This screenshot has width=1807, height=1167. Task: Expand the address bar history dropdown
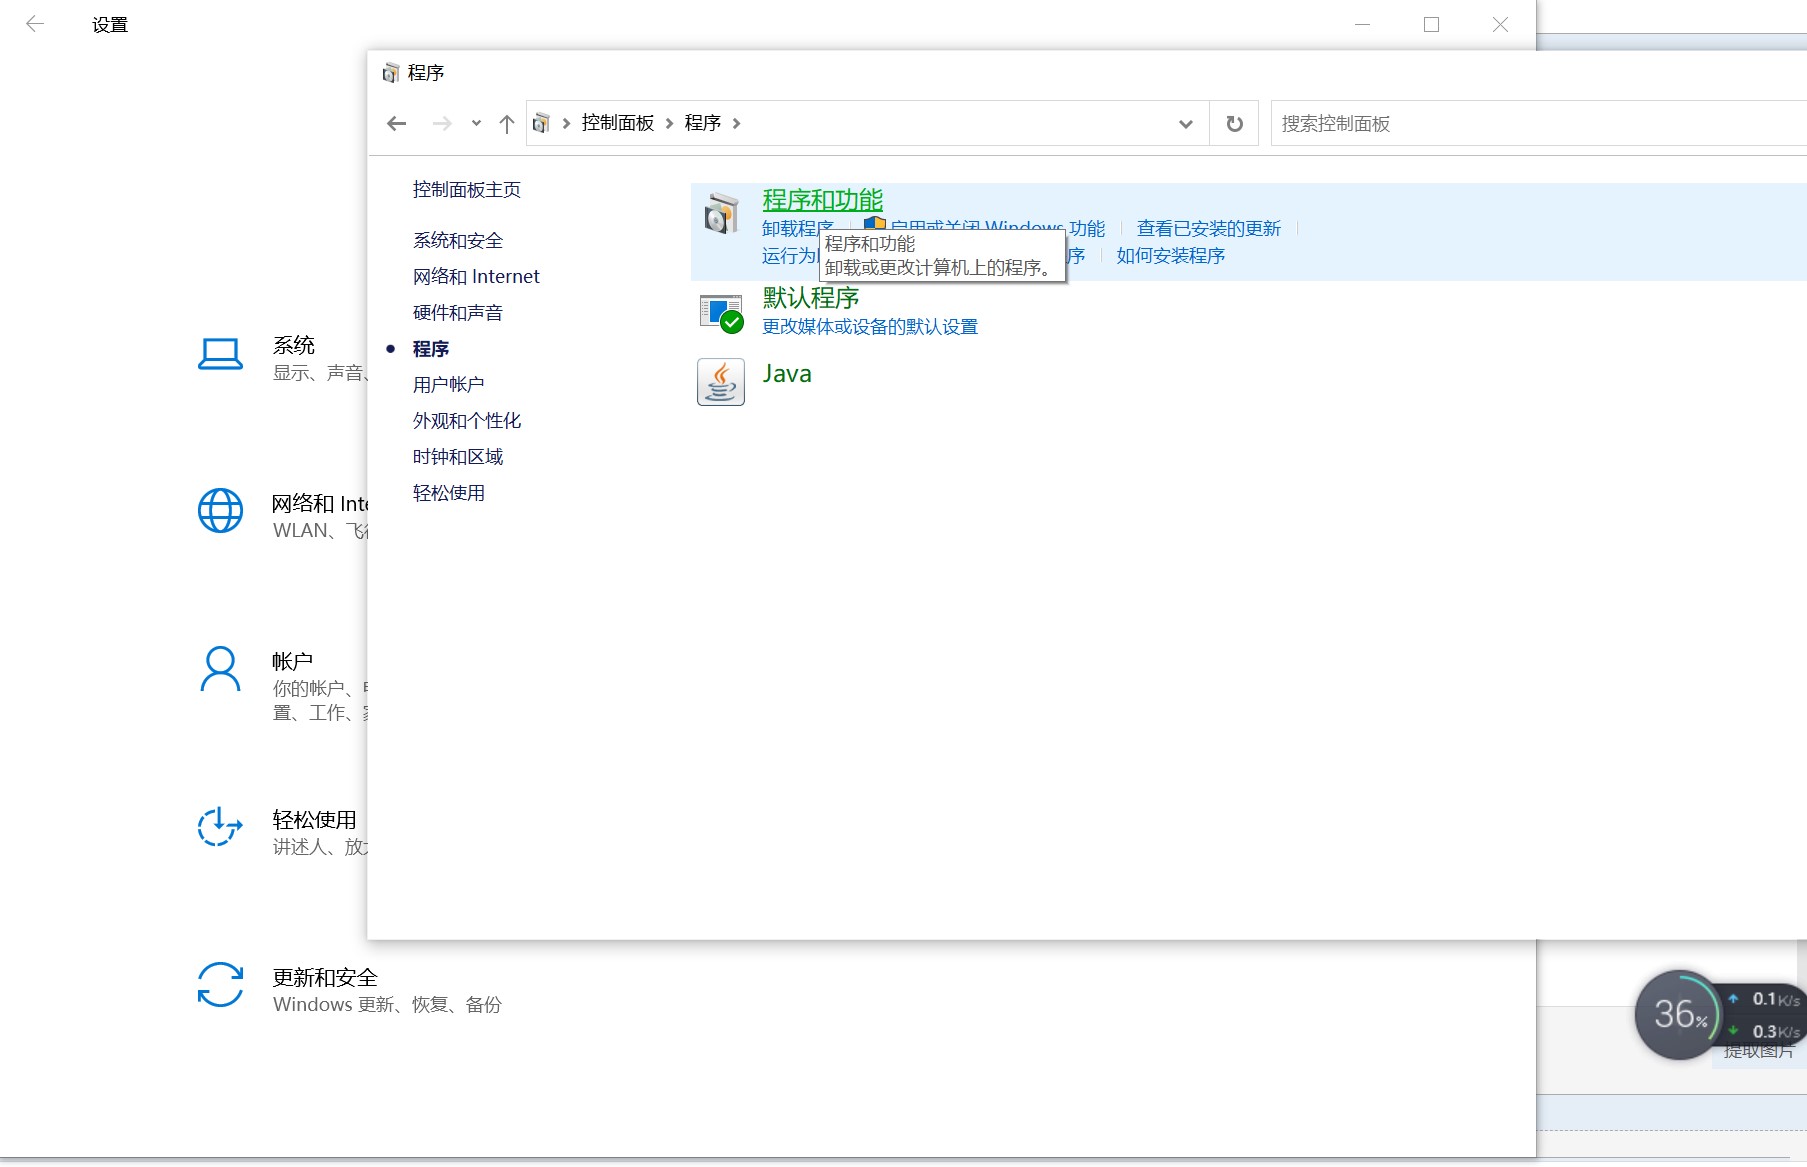click(1186, 124)
